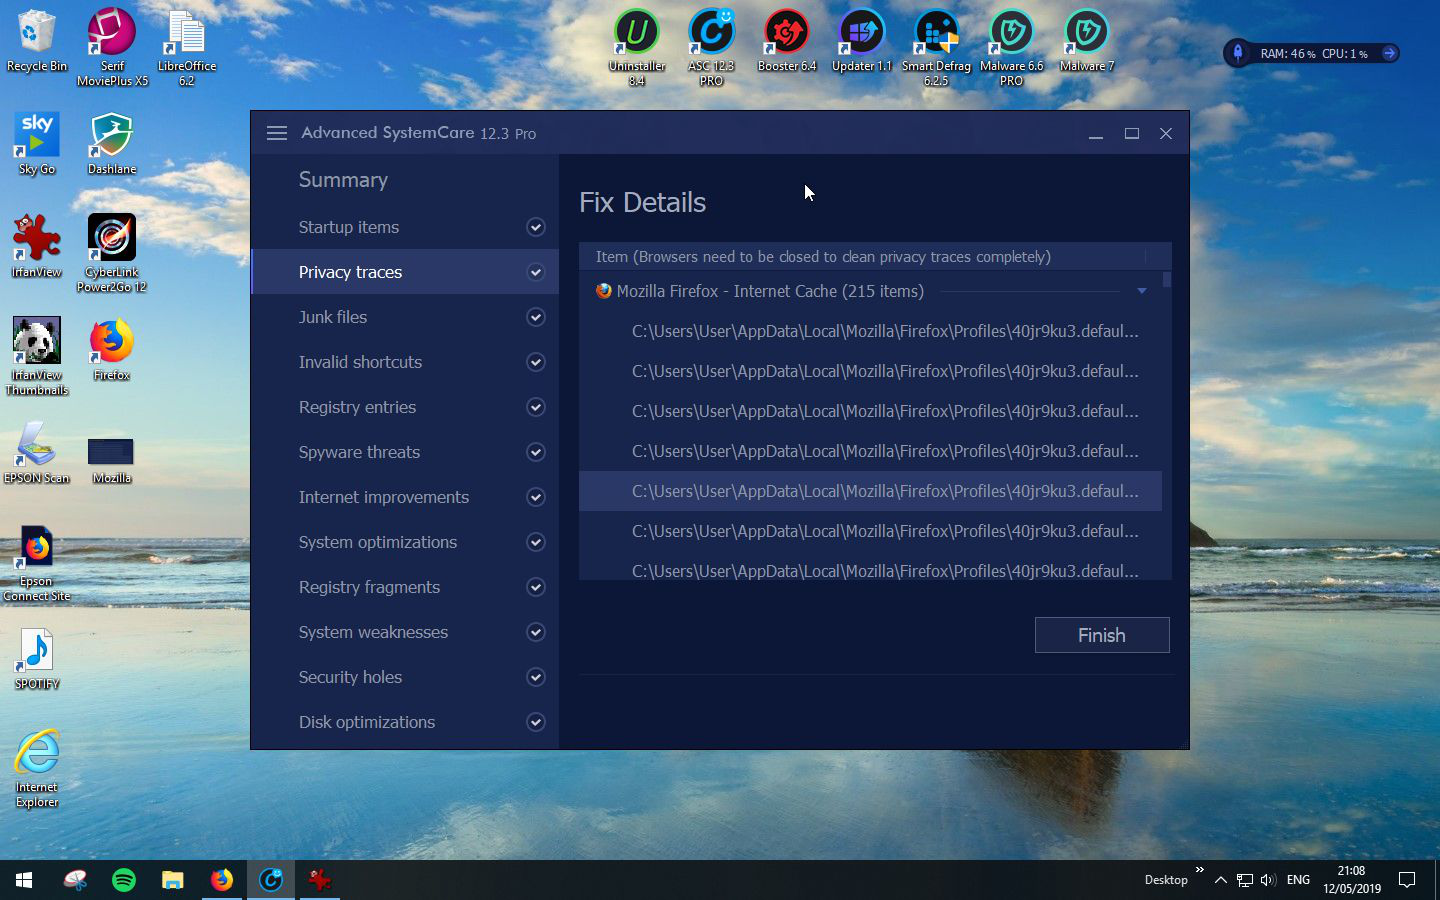Toggle the System weaknesses checkmark
This screenshot has height=900, width=1440.
pyautogui.click(x=536, y=632)
